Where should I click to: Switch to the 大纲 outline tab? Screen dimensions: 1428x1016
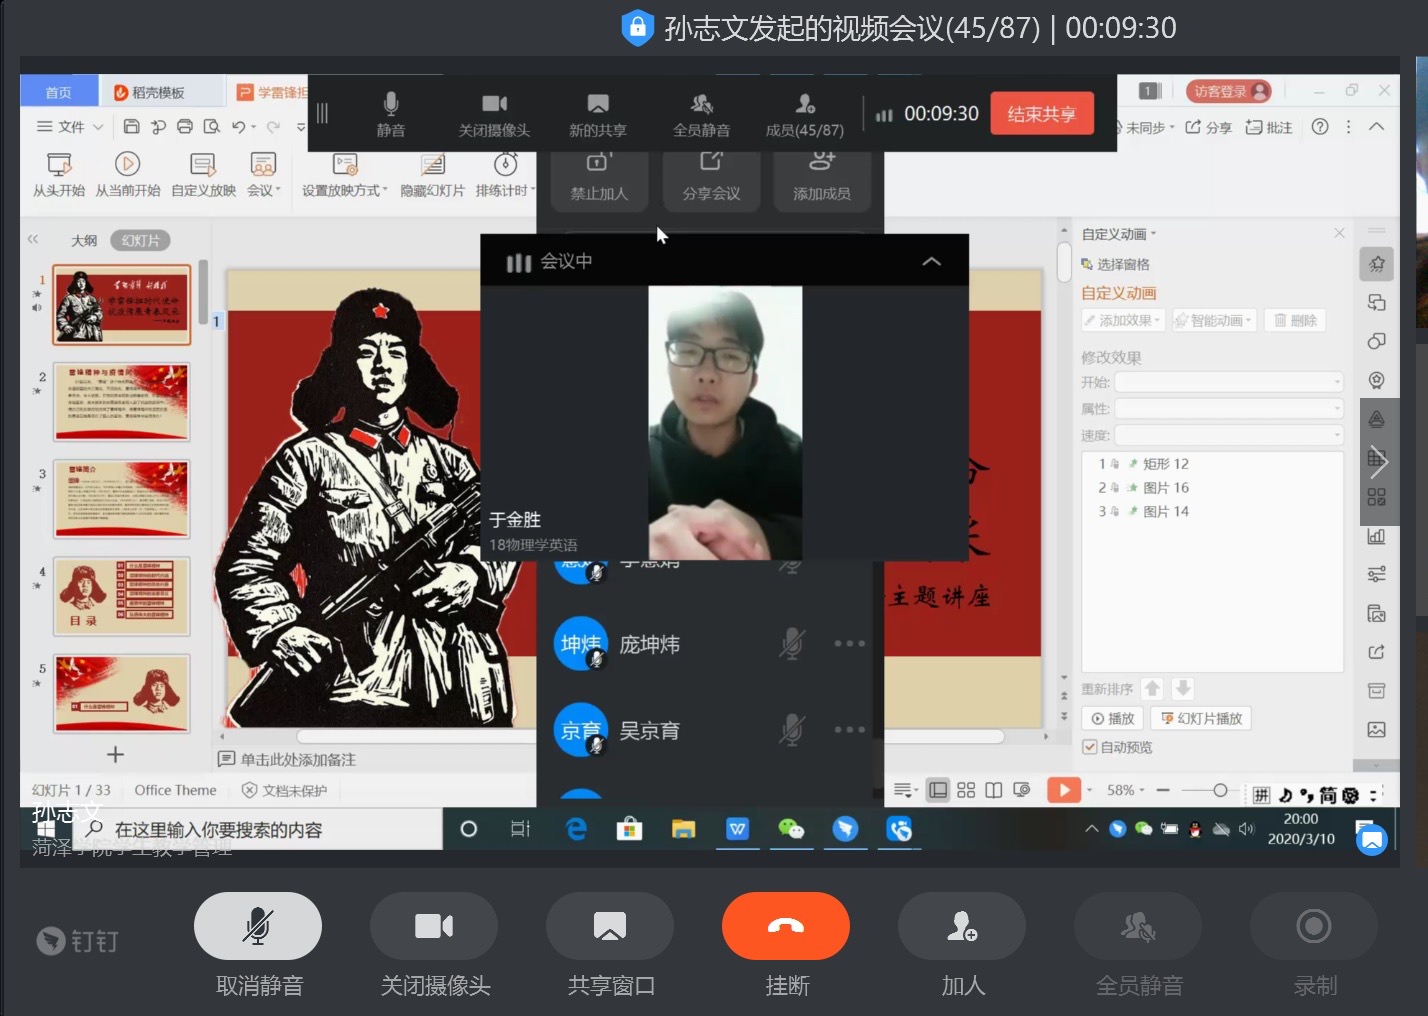click(84, 241)
